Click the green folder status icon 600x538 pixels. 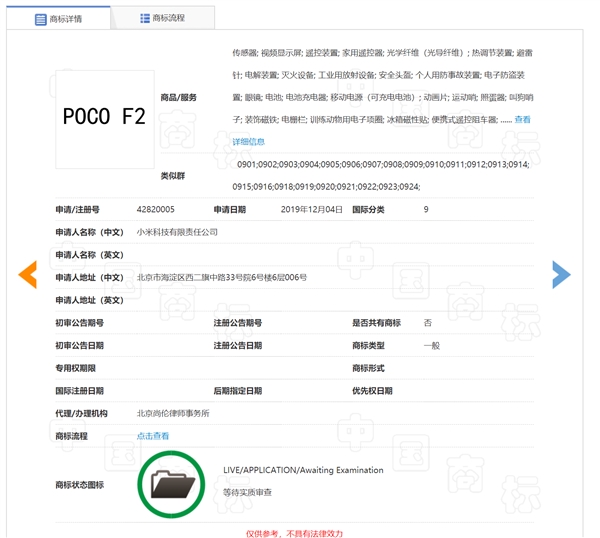(171, 484)
